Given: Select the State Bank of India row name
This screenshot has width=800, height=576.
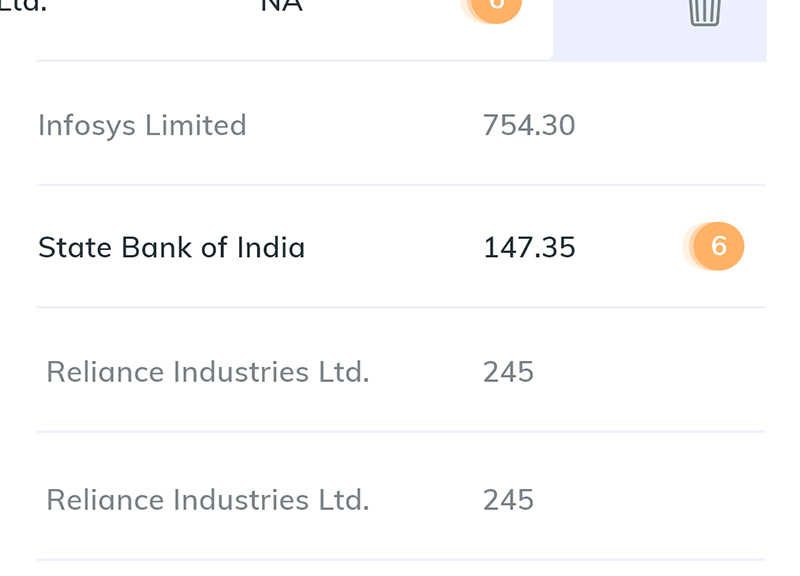Looking at the screenshot, I should coord(171,247).
